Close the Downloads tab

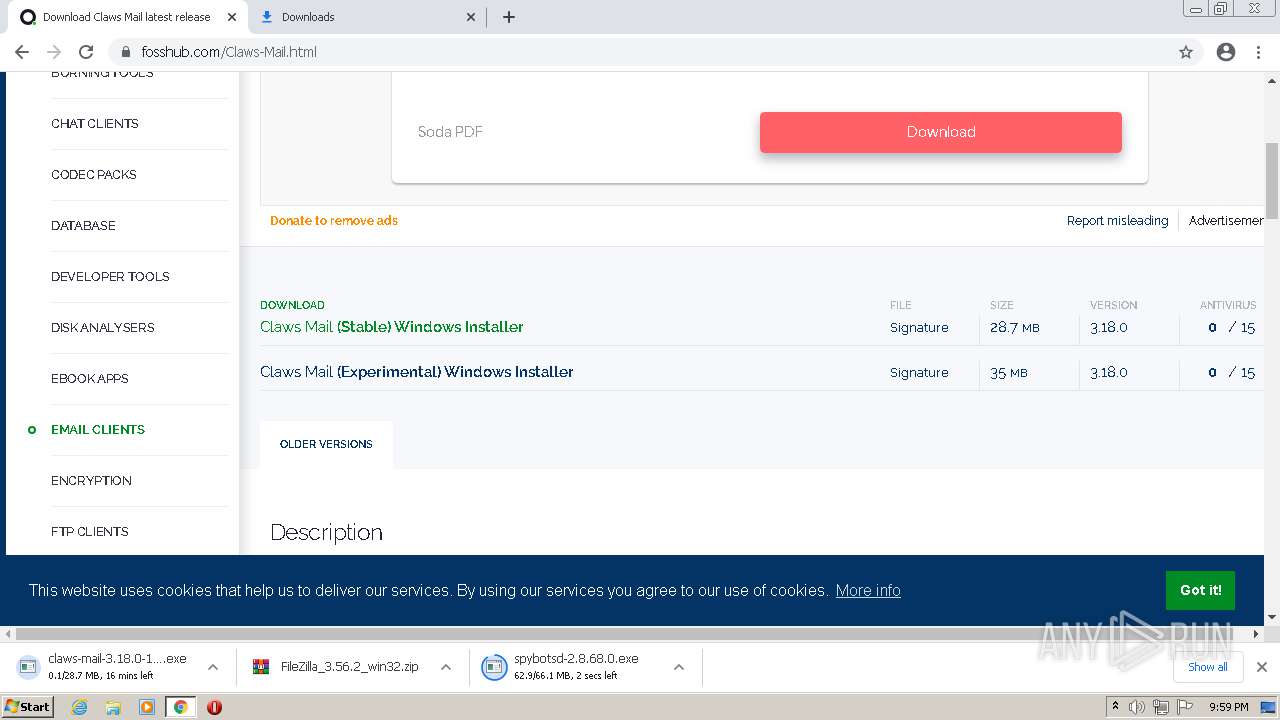point(472,17)
